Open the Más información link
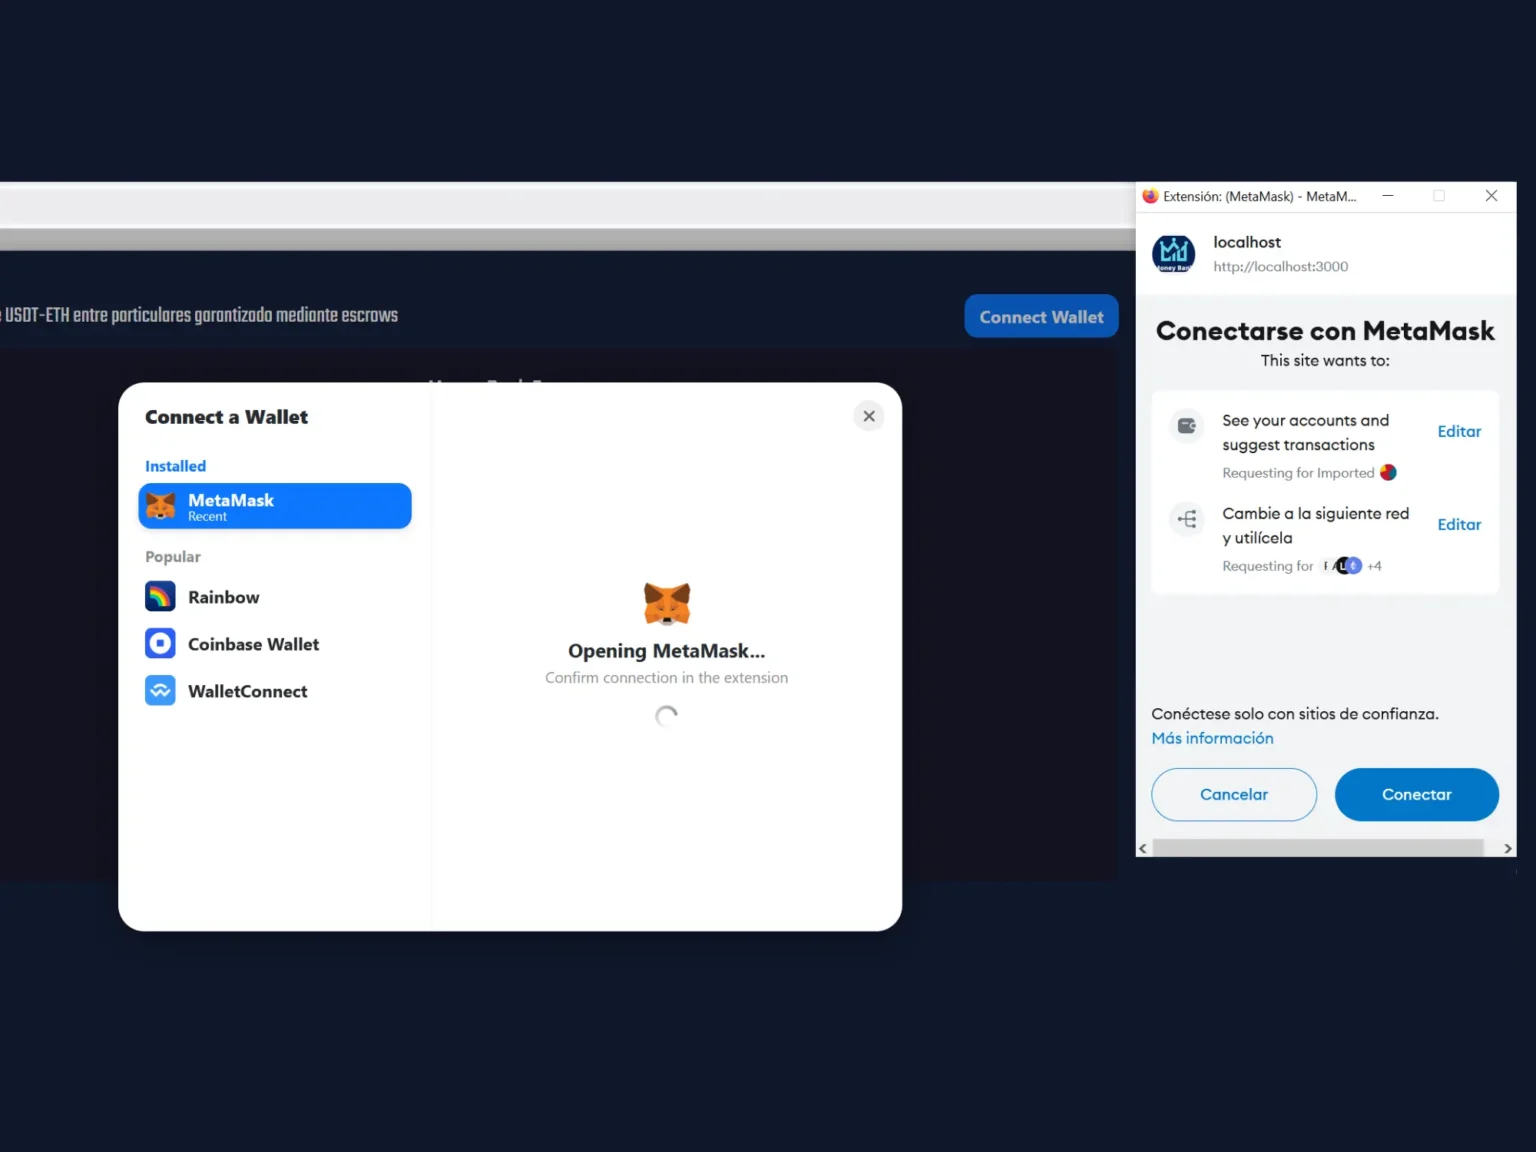 tap(1212, 738)
